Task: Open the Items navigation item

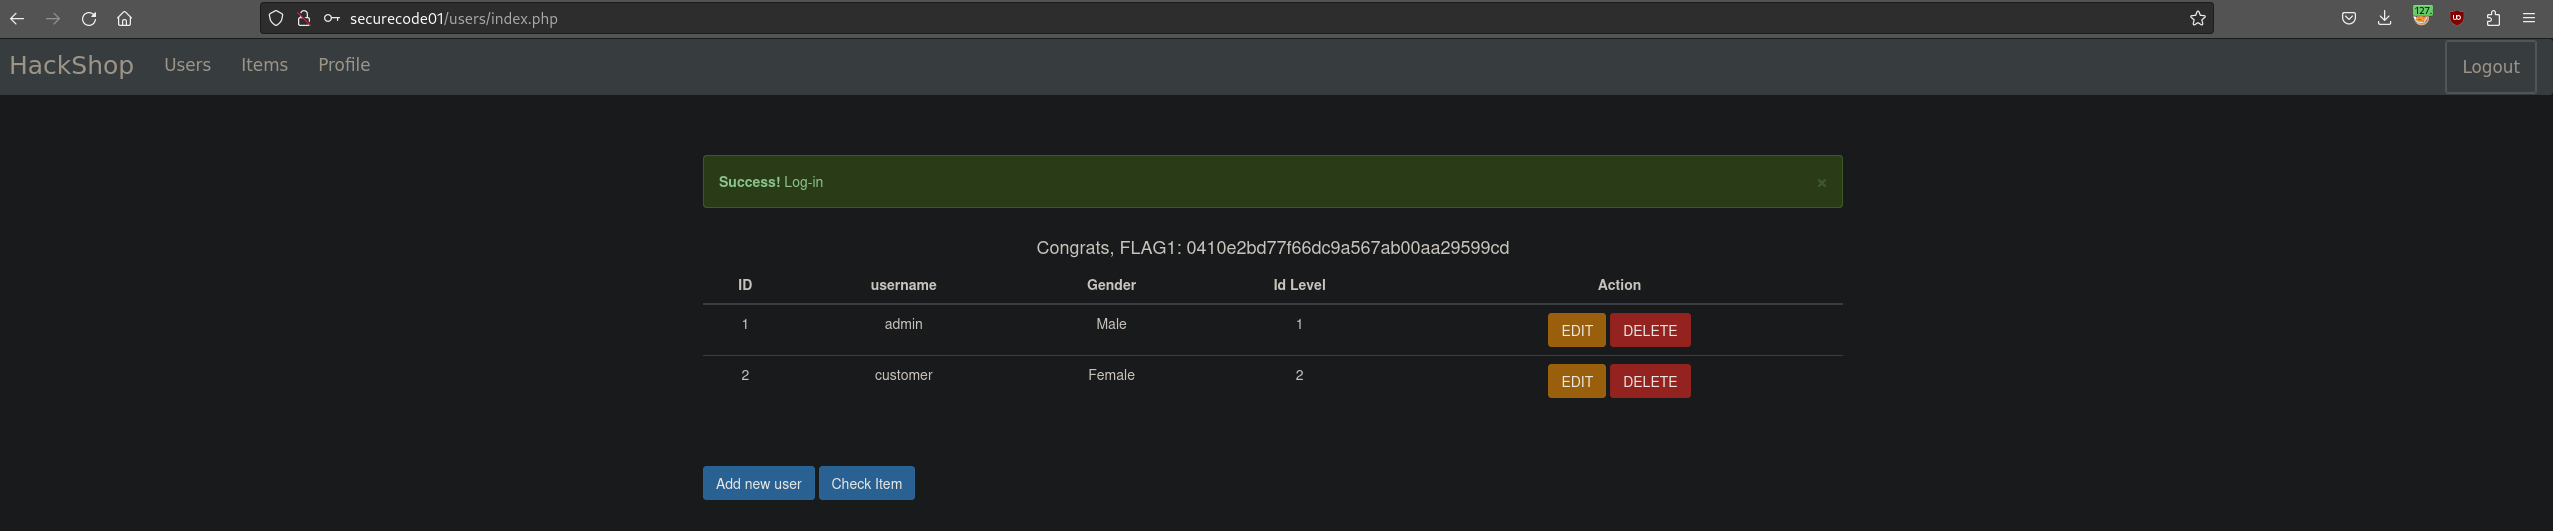Action: click(264, 65)
